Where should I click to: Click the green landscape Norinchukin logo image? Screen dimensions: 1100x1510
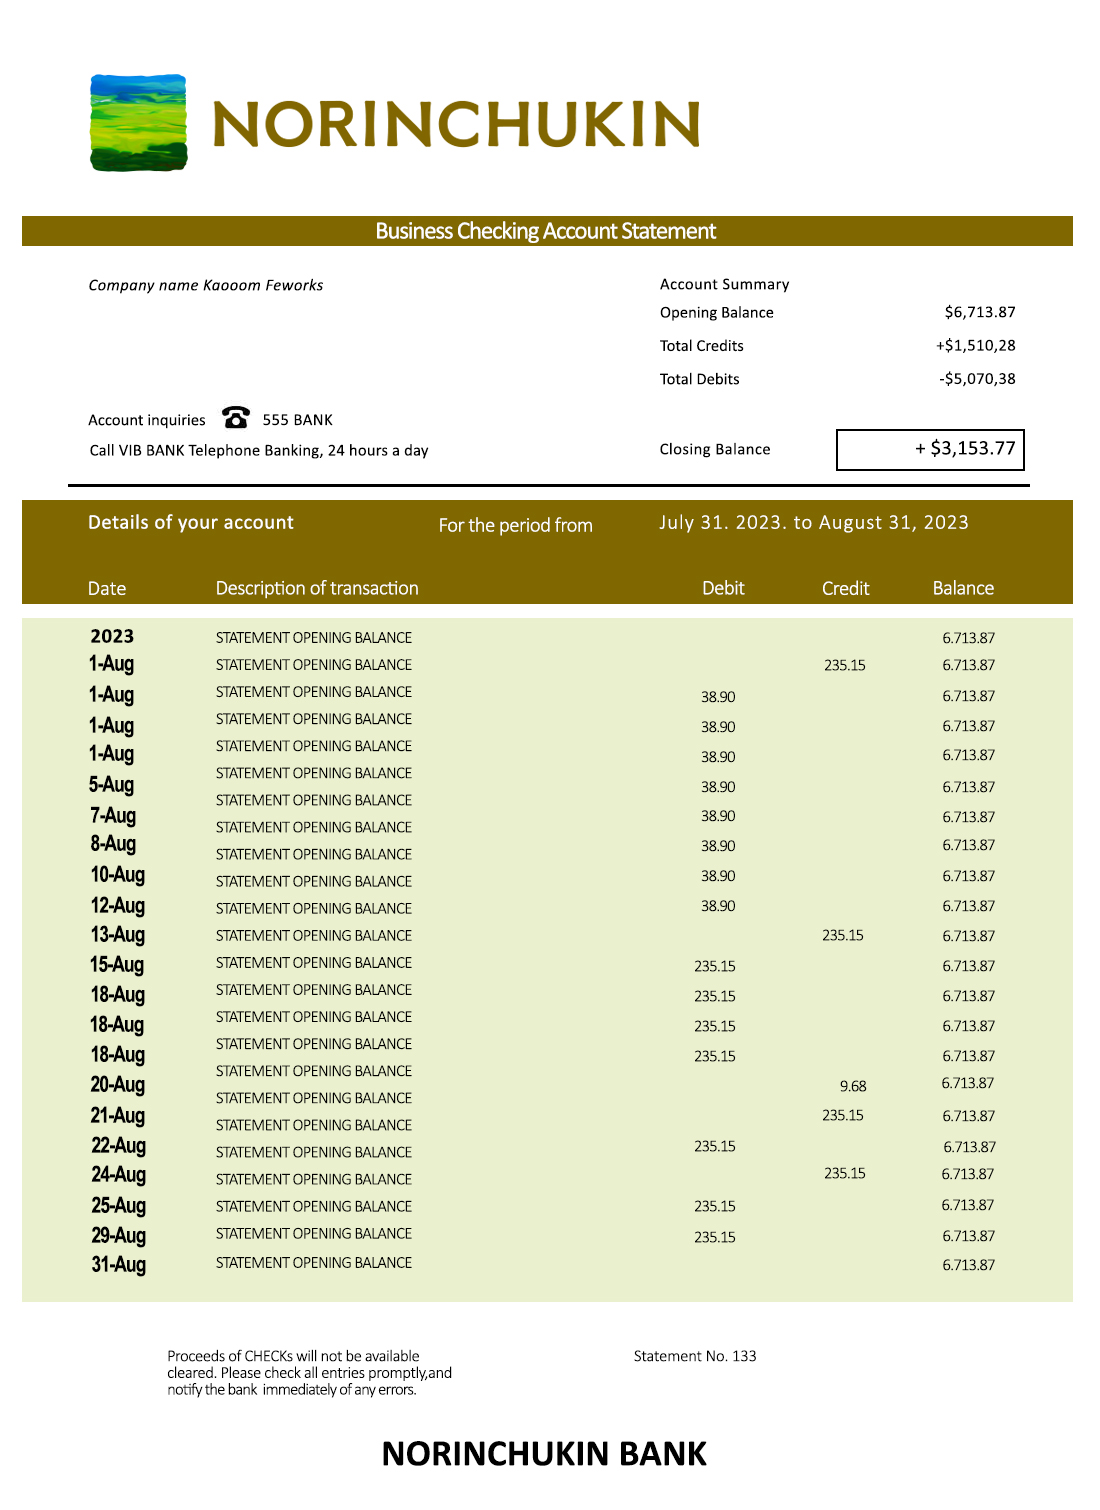(x=138, y=122)
